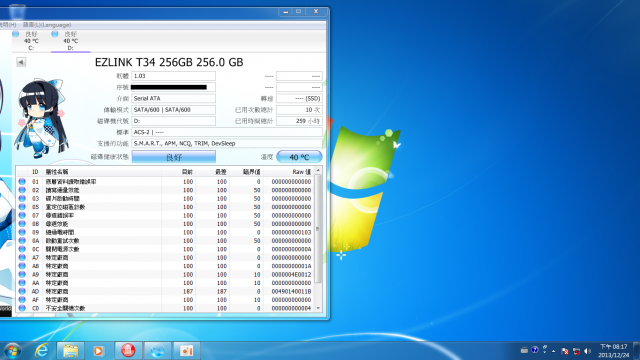Open the Help (H) menu
Image resolution: width=640 pixels, height=360 pixels.
[x=8, y=25]
